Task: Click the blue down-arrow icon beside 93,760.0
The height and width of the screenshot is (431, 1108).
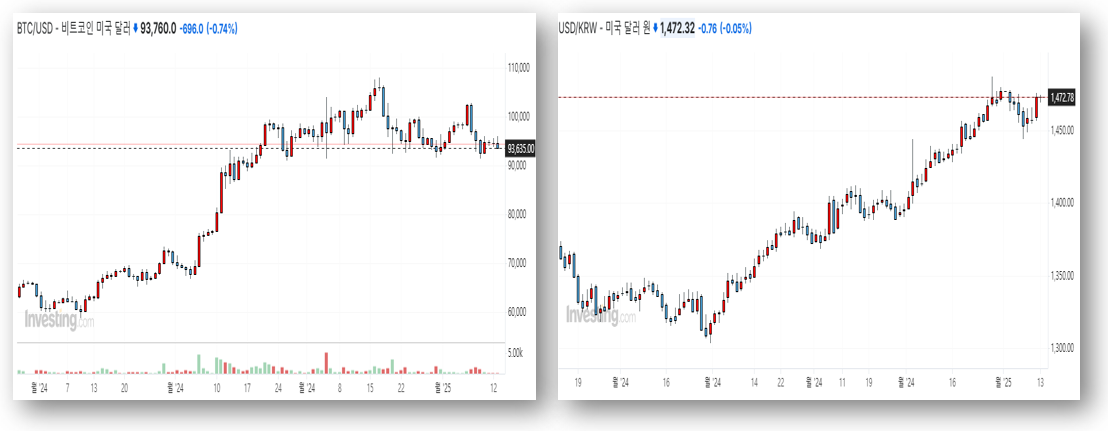Action: pyautogui.click(x=135, y=29)
